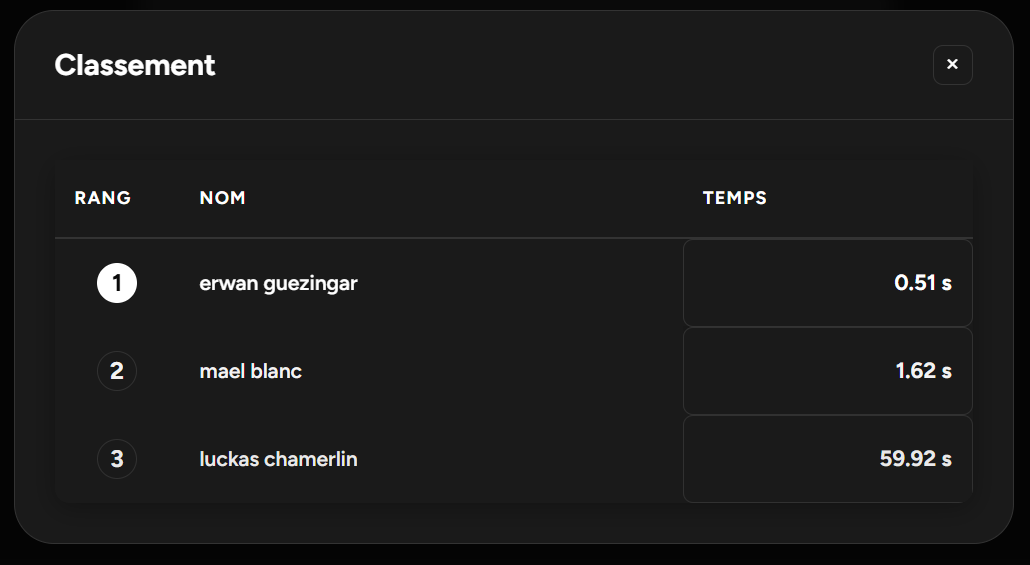Select player name luckas chamerlin
Image resolution: width=1030 pixels, height=565 pixels.
coord(278,460)
